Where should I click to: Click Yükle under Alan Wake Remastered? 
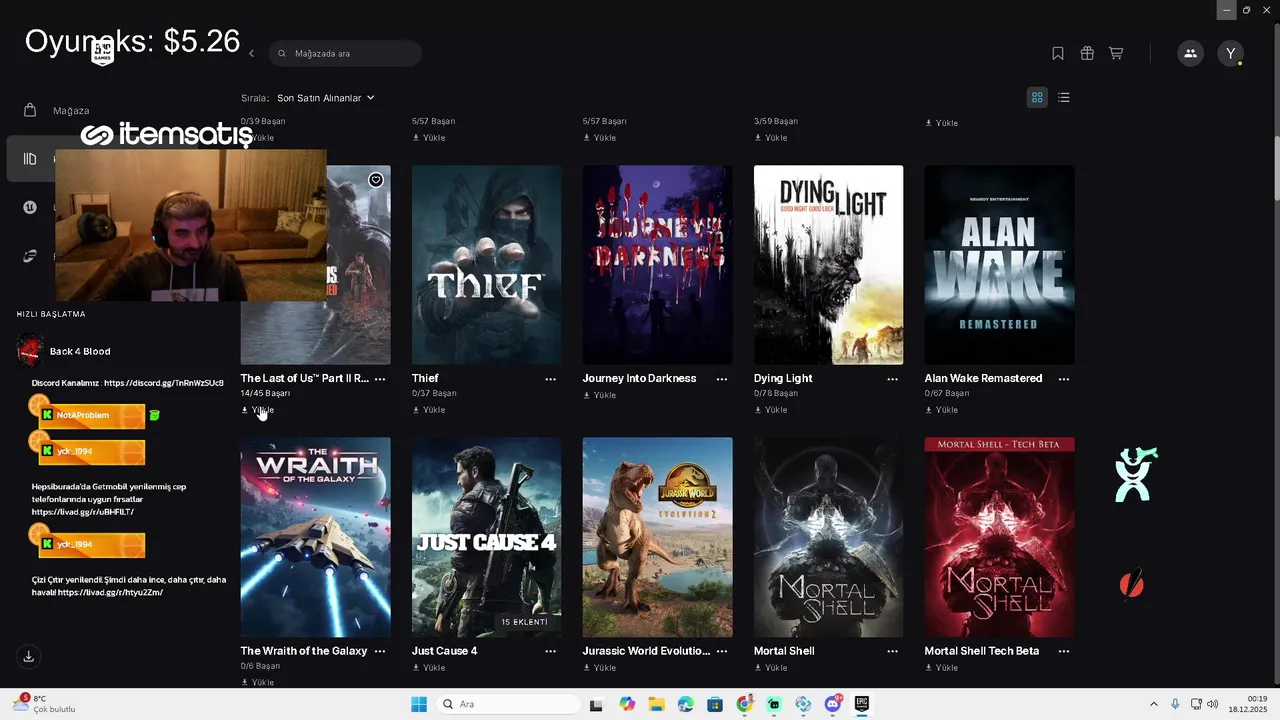pyautogui.click(x=942, y=410)
